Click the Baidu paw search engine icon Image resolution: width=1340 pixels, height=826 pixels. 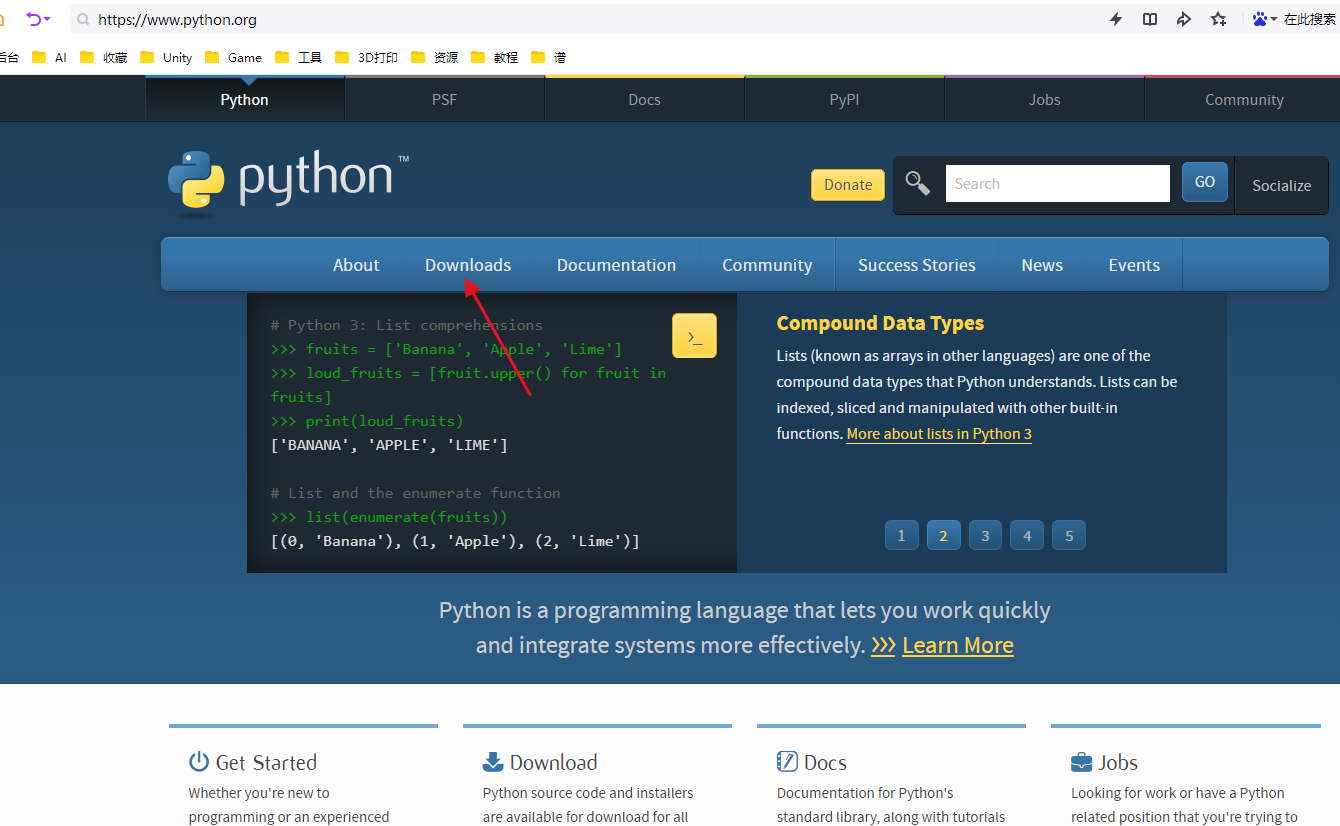1260,19
